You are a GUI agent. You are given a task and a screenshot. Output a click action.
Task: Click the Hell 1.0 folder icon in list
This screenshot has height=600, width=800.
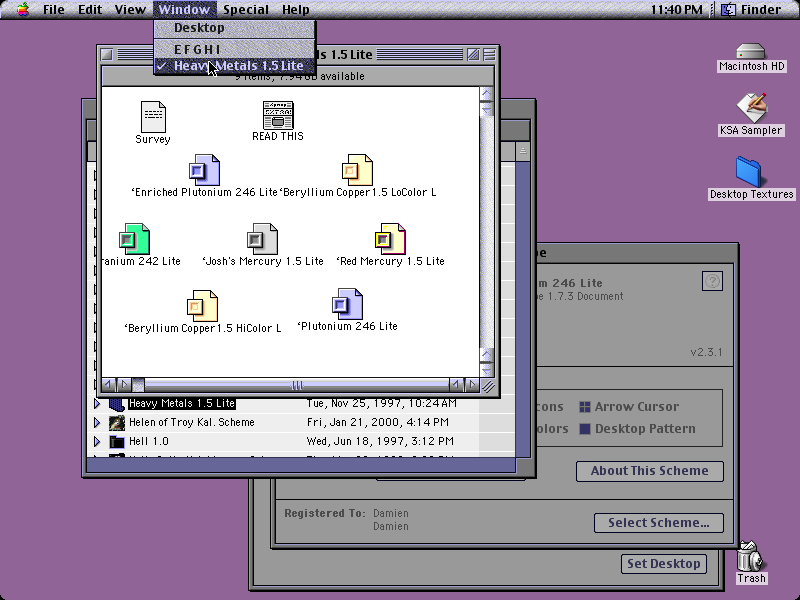coord(117,441)
